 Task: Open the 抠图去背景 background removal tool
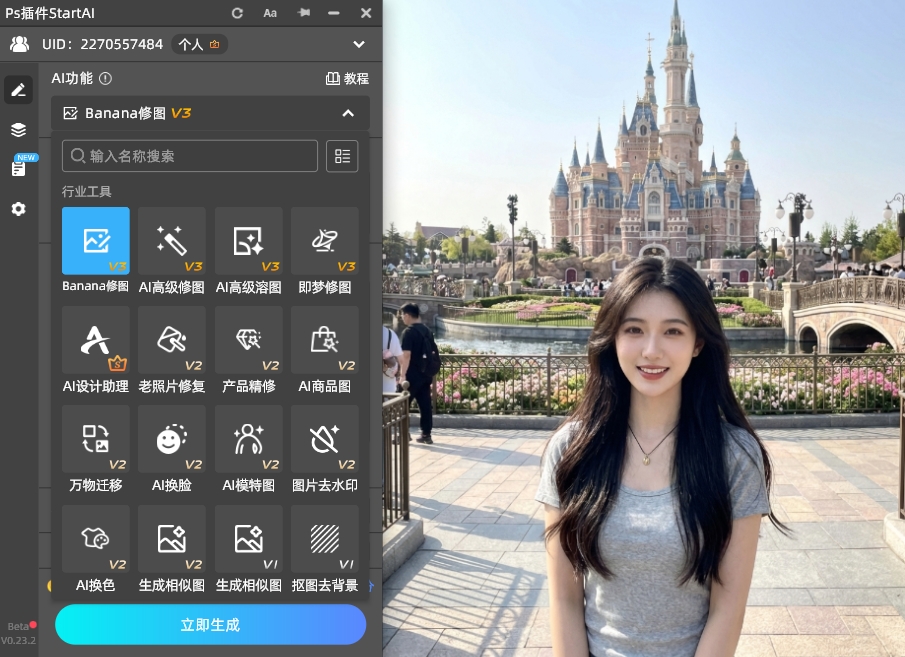pos(324,539)
